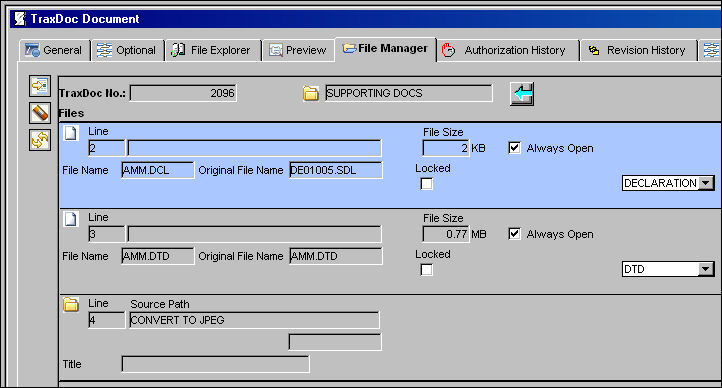
Task: Toggle Always Open for AMM.DTD file
Action: pyautogui.click(x=514, y=234)
